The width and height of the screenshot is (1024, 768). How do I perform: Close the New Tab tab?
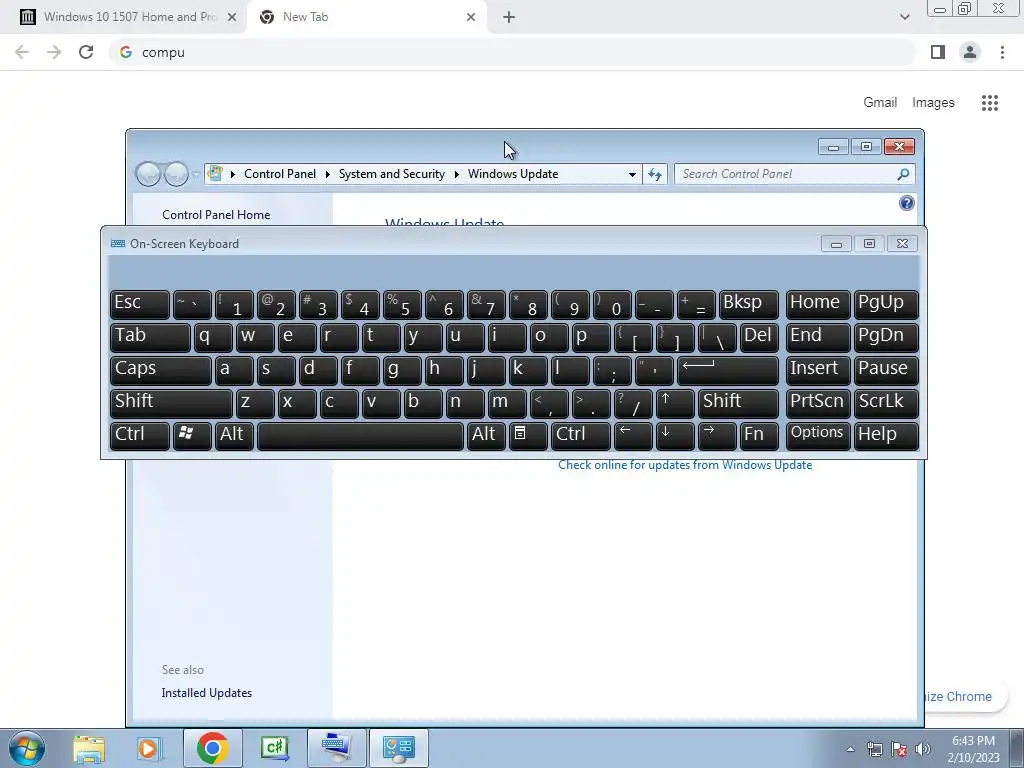click(x=471, y=17)
